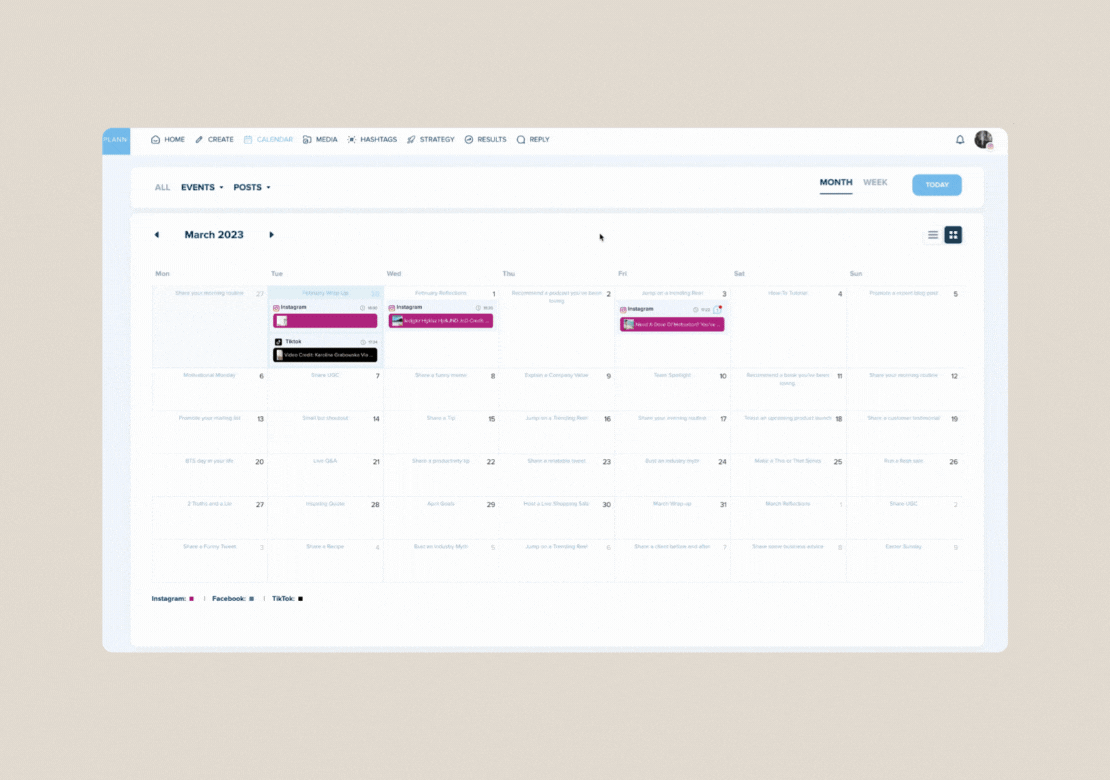This screenshot has width=1110, height=780.
Task: Select the Month view tab
Action: [x=836, y=183]
